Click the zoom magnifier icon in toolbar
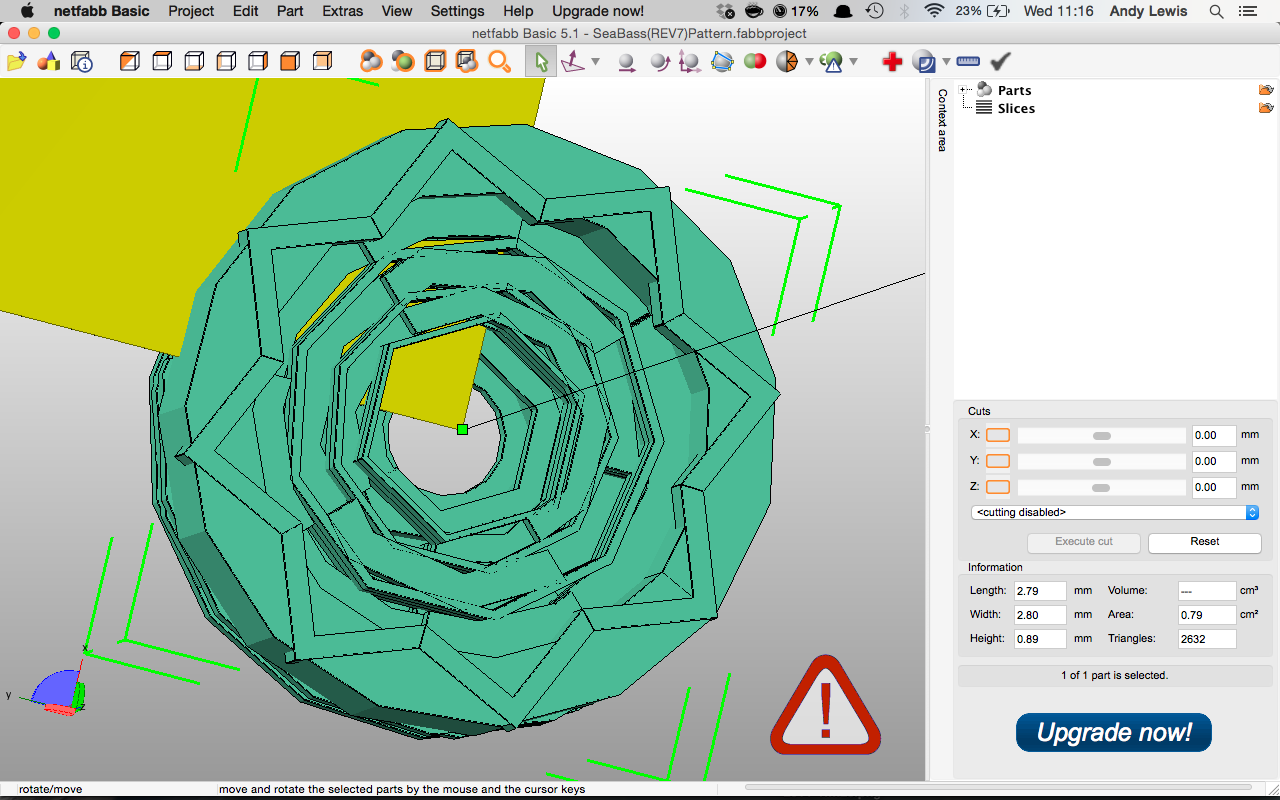The width and height of the screenshot is (1280, 800). point(499,62)
